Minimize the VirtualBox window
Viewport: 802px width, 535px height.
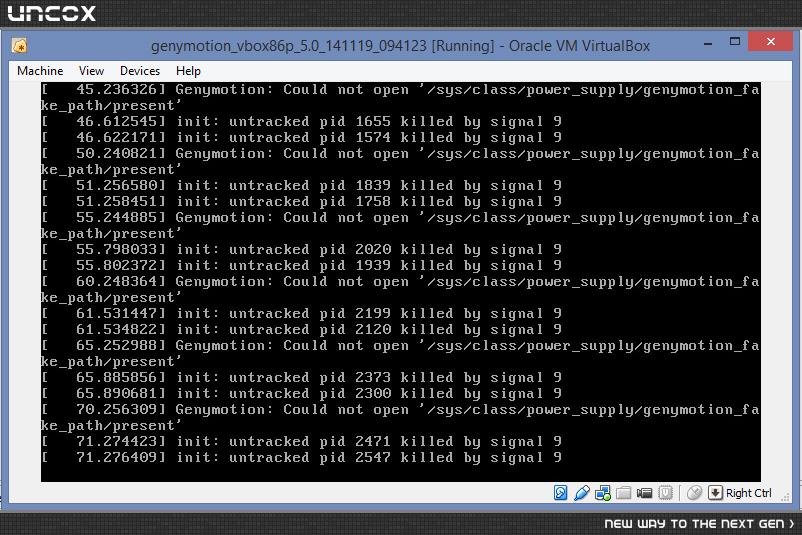point(708,43)
